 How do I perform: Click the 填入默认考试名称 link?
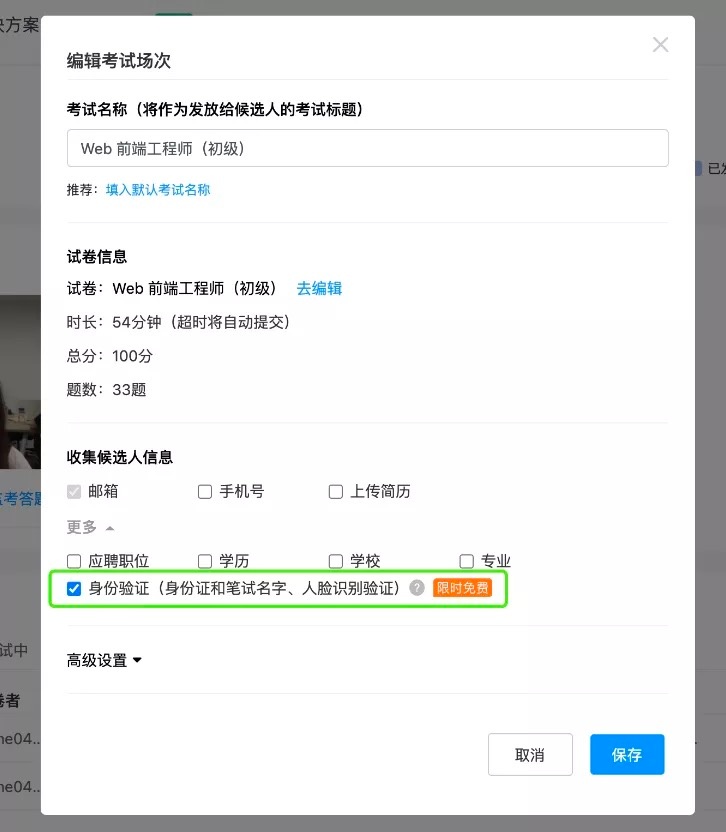point(158,189)
